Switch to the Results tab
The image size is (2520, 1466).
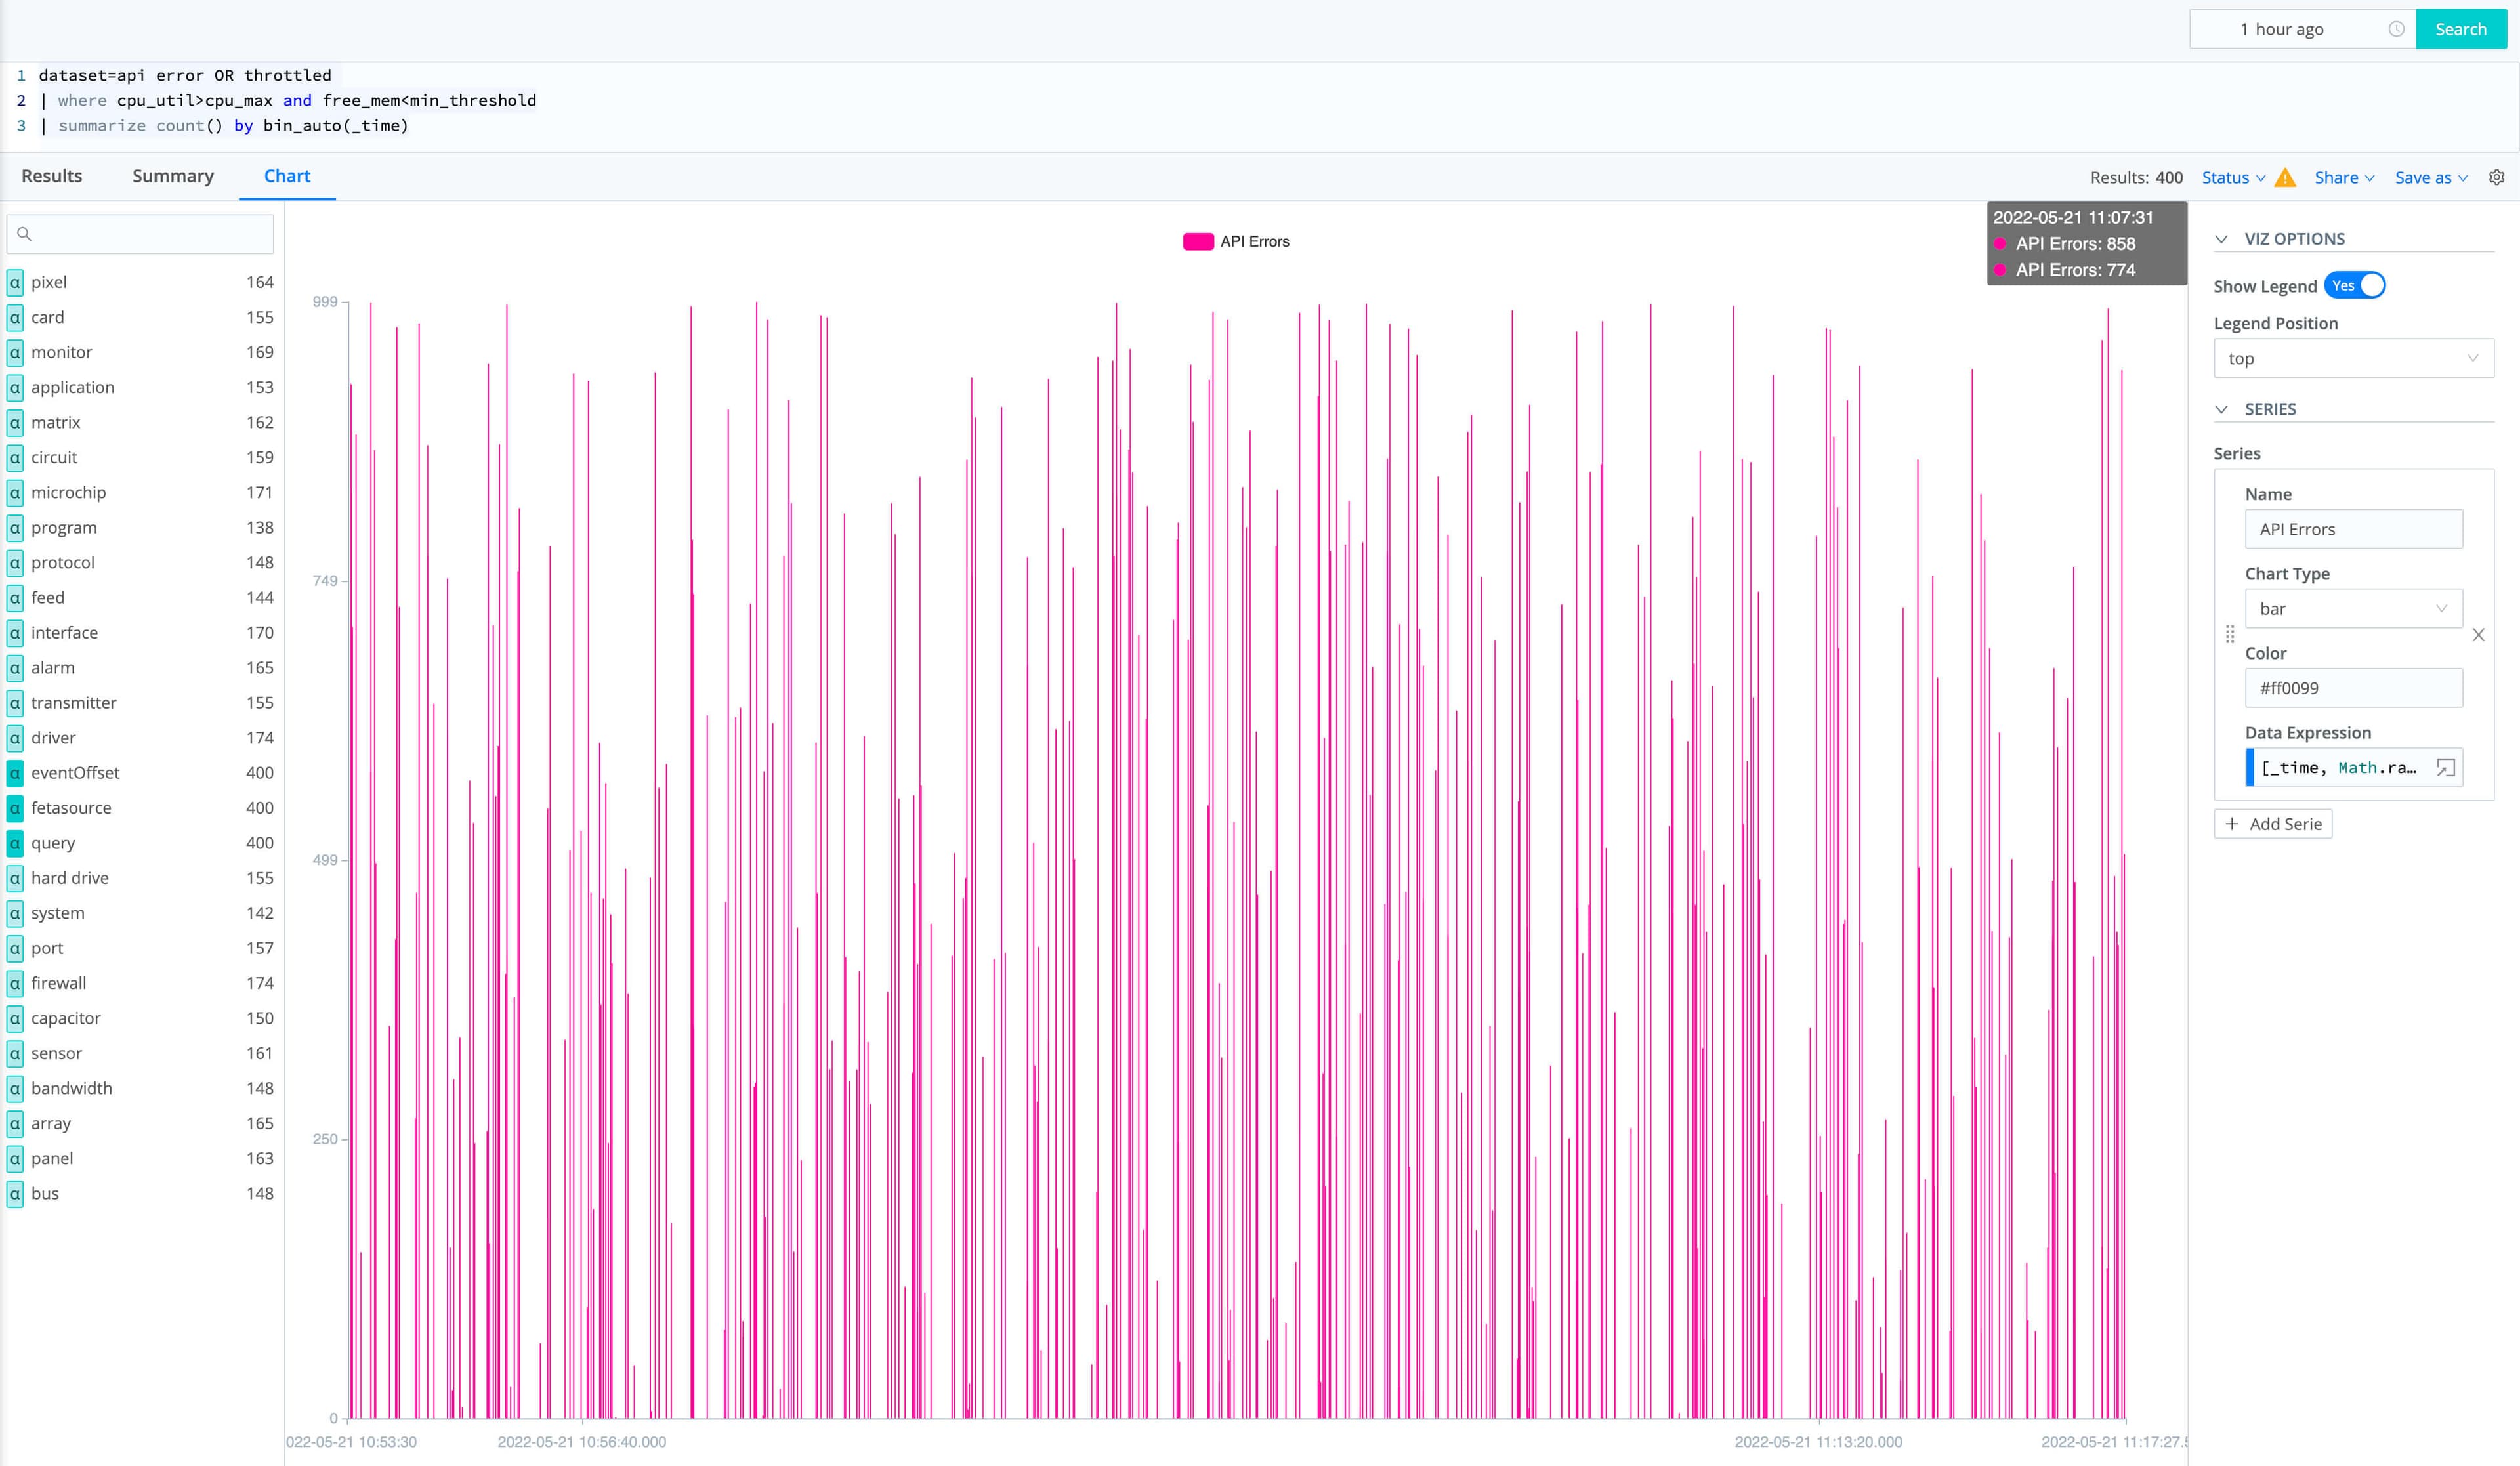coord(52,176)
